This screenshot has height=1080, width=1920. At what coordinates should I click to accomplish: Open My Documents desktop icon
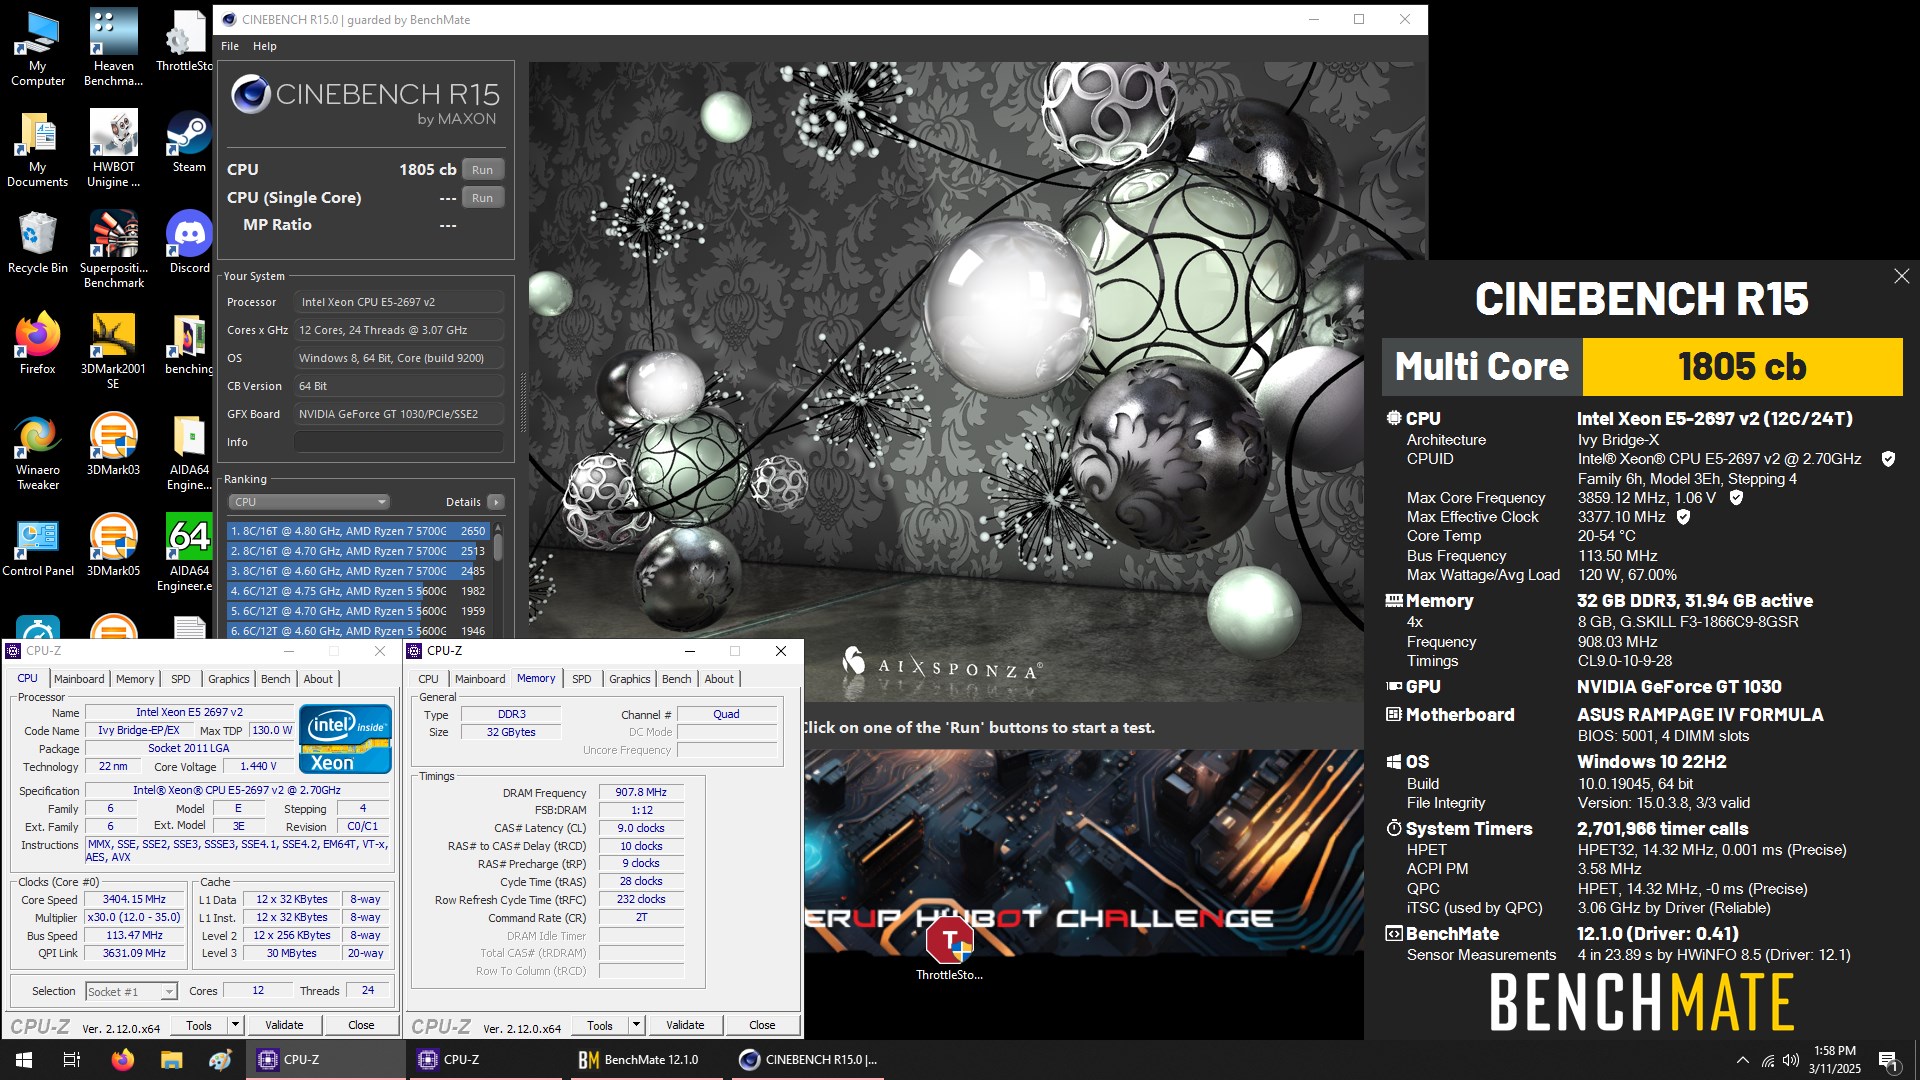pyautogui.click(x=37, y=149)
